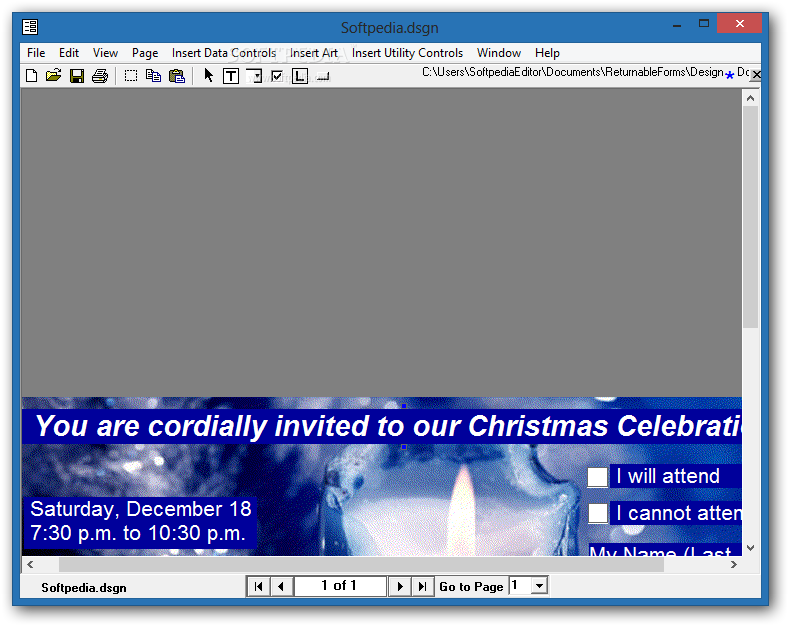Click the horizontal scrollbar right arrow
This screenshot has height=626, width=789.
(x=734, y=564)
